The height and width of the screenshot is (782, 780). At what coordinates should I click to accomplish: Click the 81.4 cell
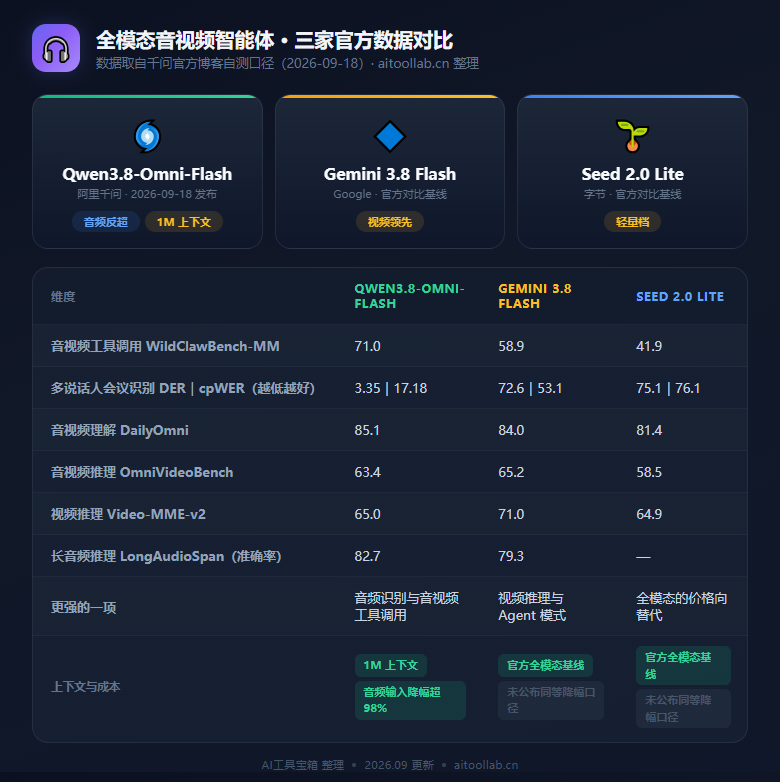(649, 430)
